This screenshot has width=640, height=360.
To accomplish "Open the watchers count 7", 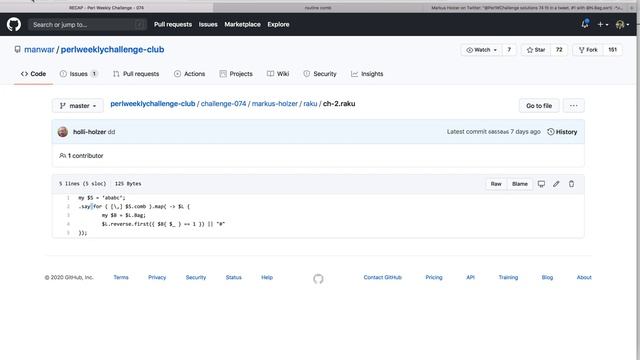I will [x=509, y=50].
